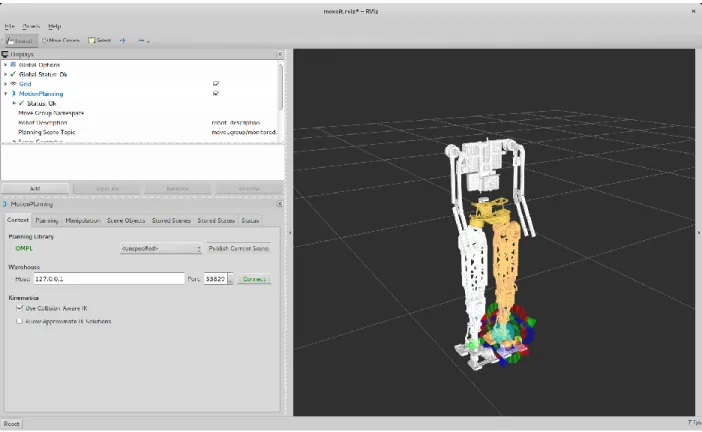Collapse the MotionPlanning display row
The image size is (702, 432).
point(5,94)
